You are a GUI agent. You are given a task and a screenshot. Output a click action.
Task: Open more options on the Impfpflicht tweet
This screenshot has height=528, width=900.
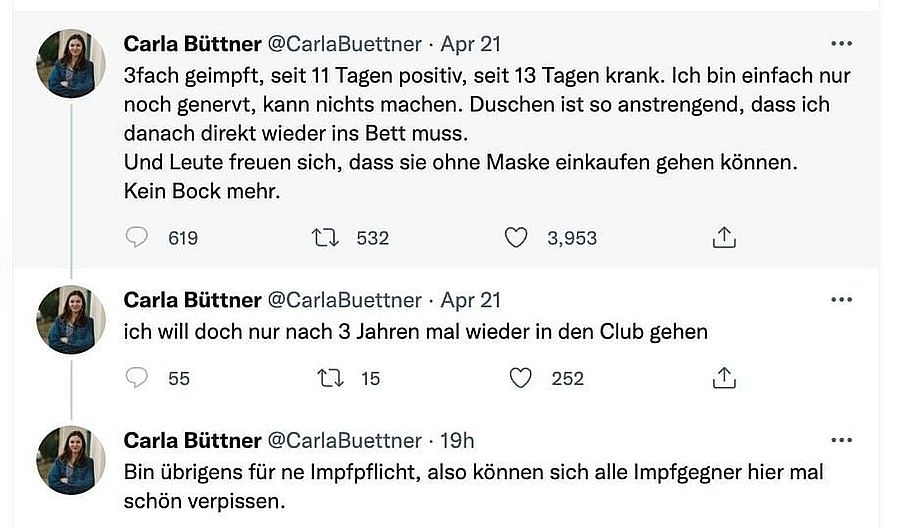coord(841,440)
